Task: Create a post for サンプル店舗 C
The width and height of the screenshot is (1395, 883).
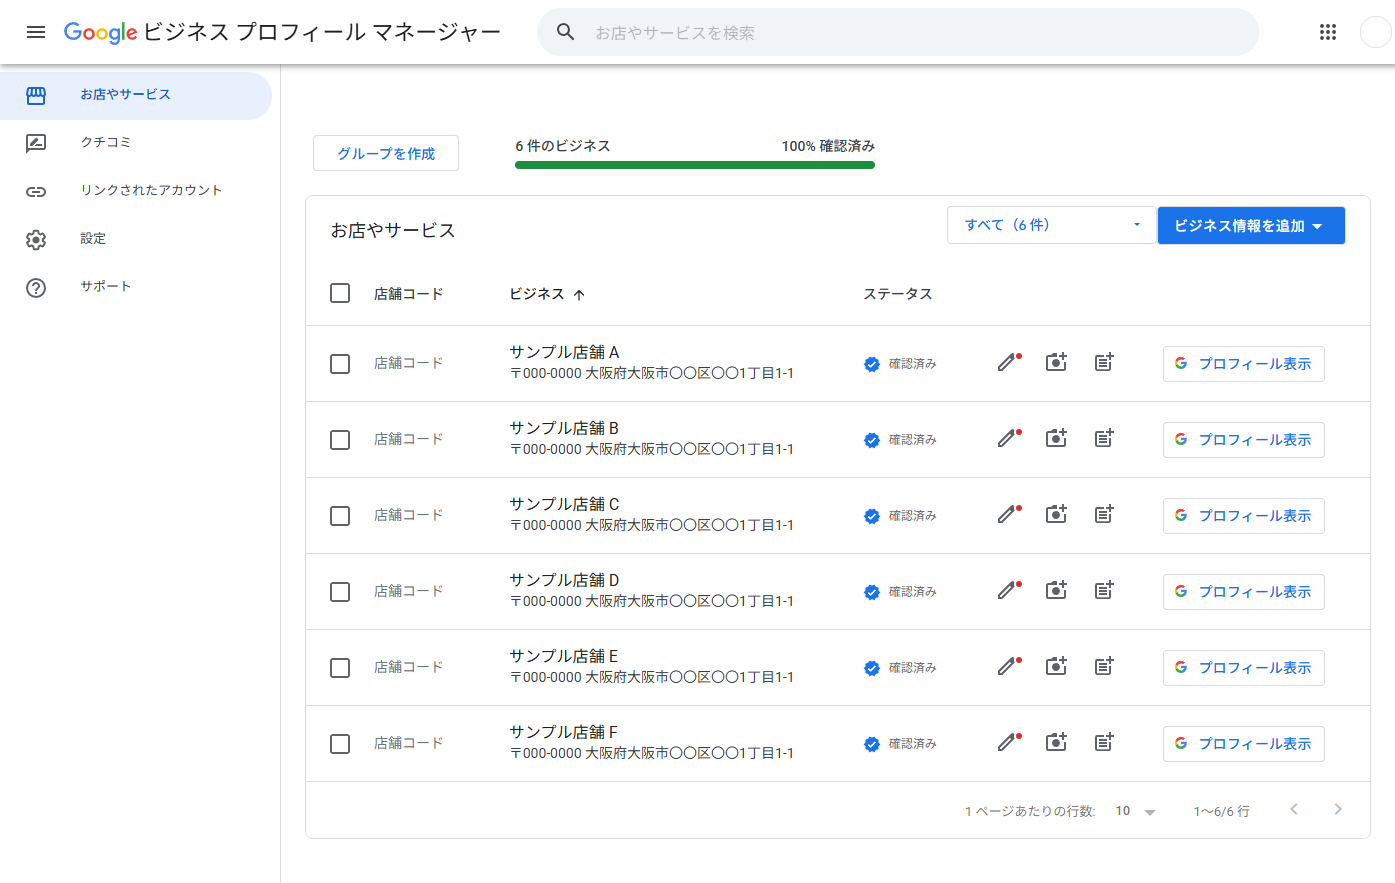Action: [1104, 515]
